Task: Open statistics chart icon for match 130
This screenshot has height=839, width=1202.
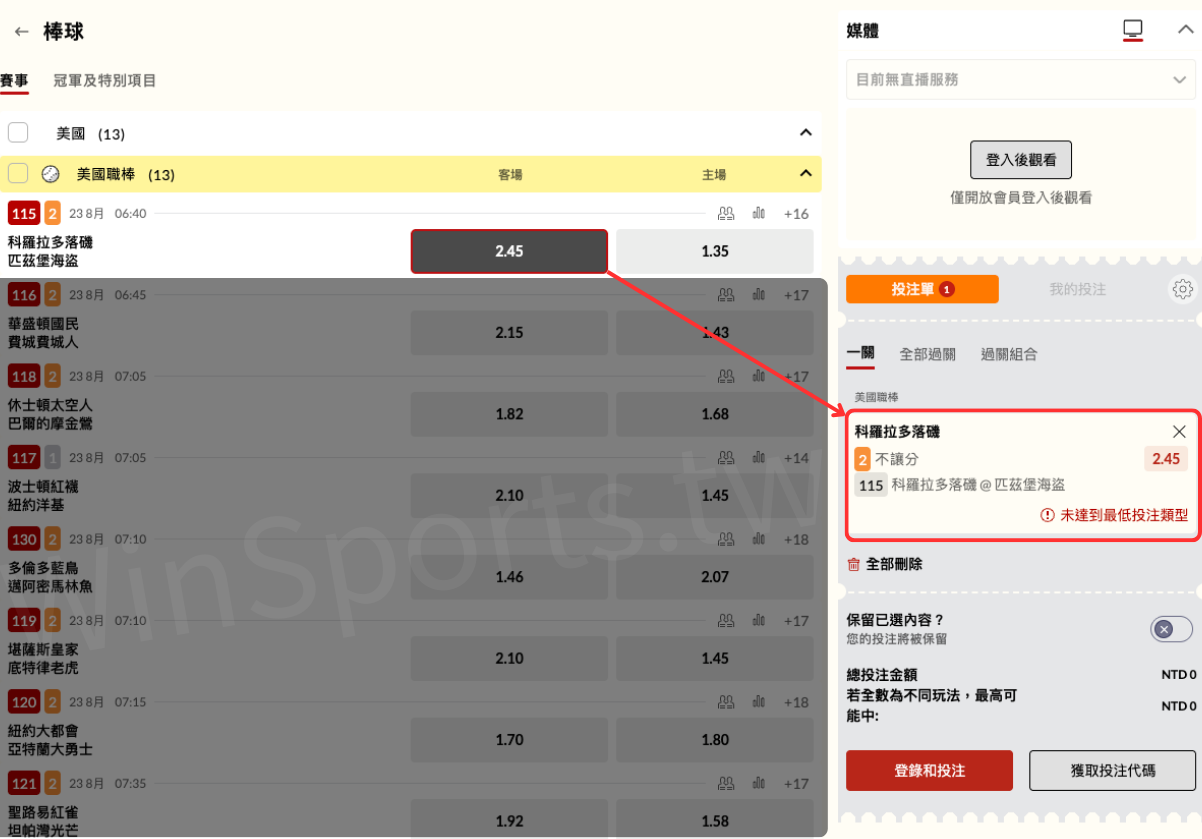Action: 758,538
